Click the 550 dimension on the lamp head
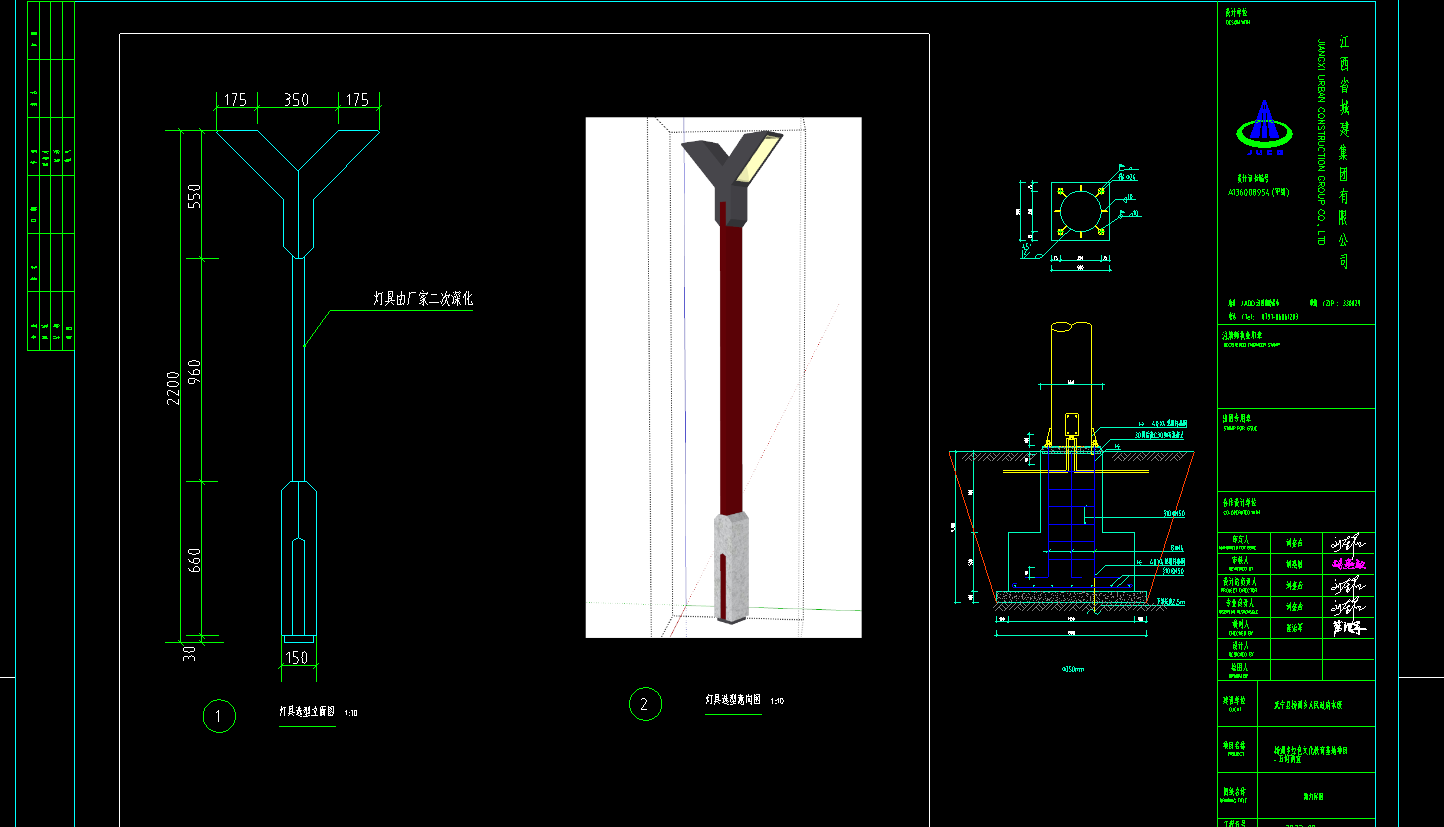1444x827 pixels. coord(195,195)
